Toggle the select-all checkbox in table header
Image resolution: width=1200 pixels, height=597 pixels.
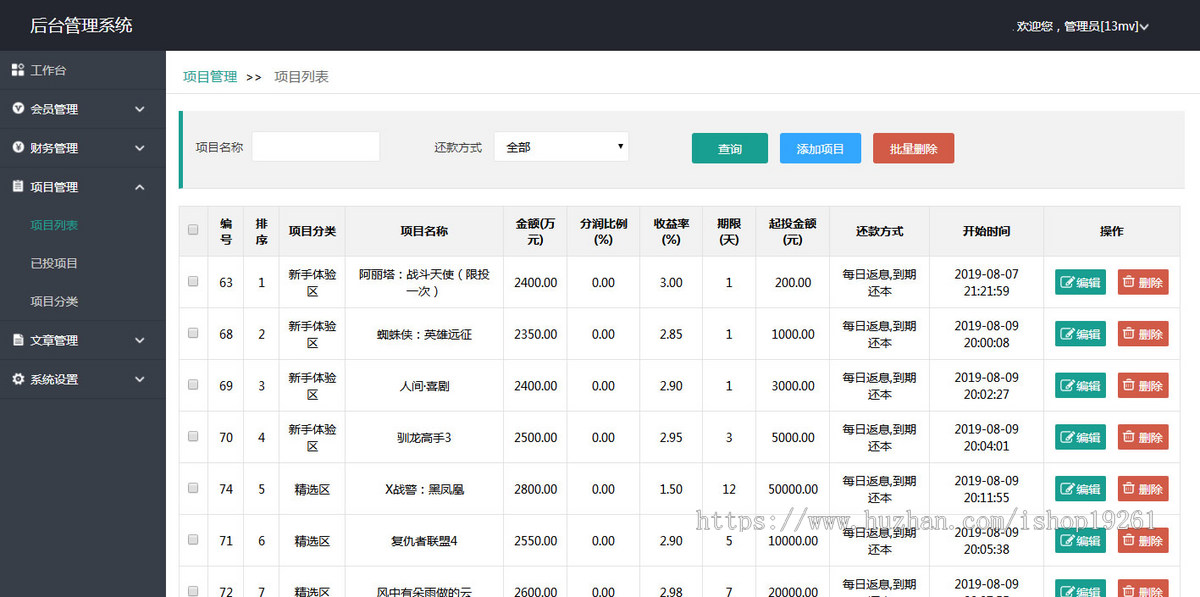[x=193, y=230]
